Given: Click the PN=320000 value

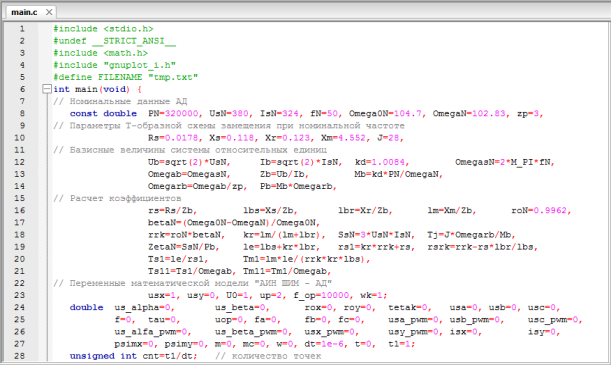Looking at the screenshot, I should pyautogui.click(x=173, y=113).
